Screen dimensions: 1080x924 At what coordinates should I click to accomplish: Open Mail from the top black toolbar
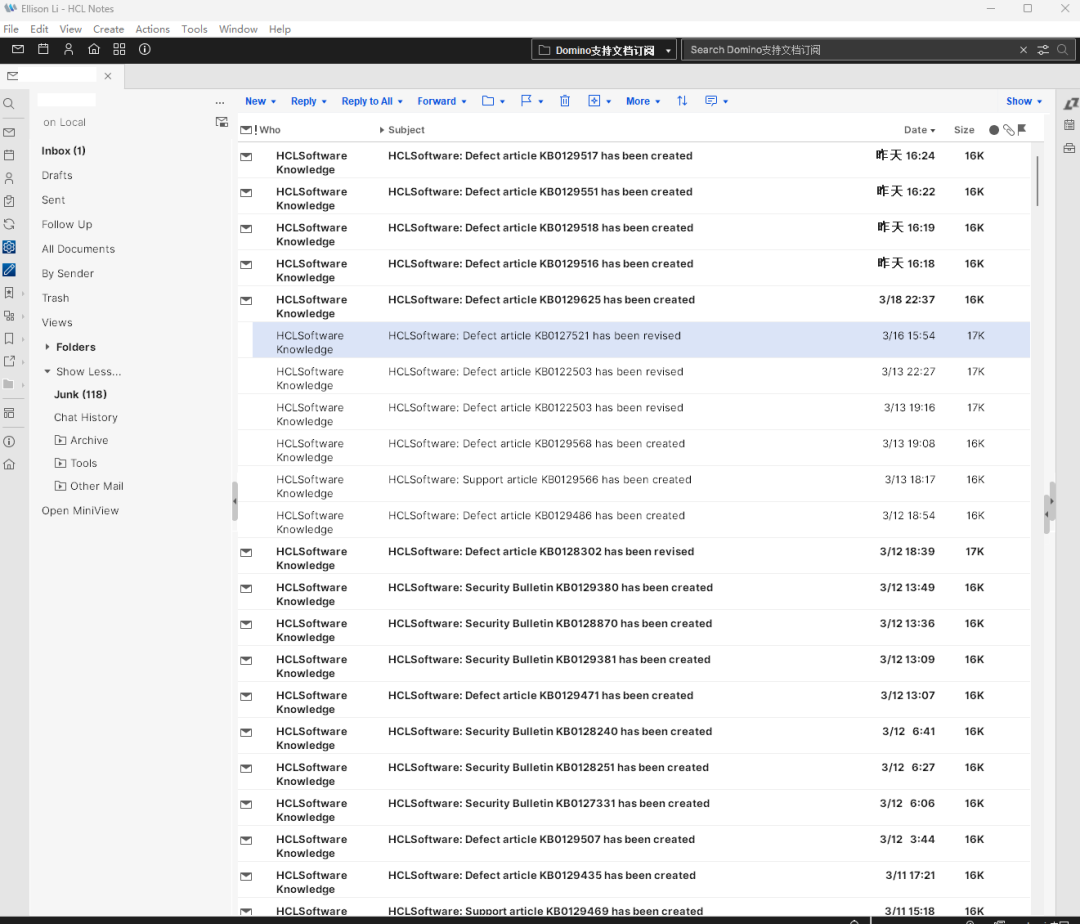tap(18, 50)
